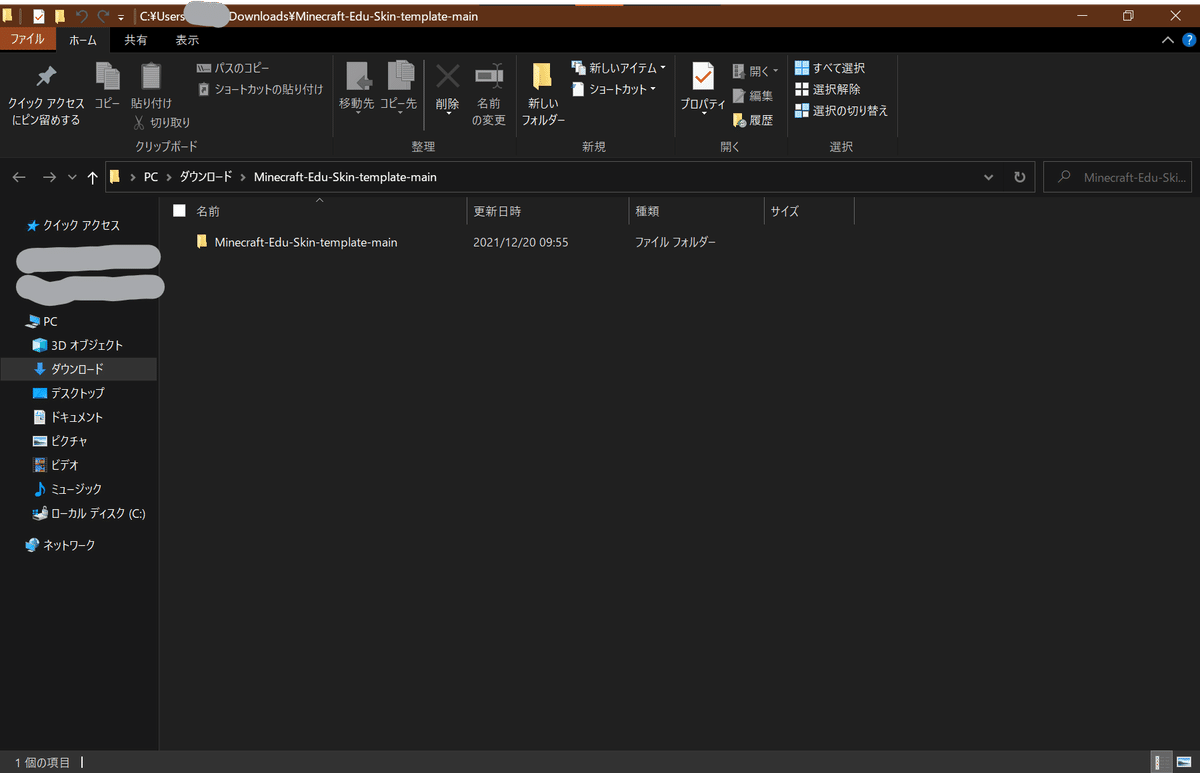Click the コピー (Copy) ribbon icon
1200x773 pixels.
(107, 86)
